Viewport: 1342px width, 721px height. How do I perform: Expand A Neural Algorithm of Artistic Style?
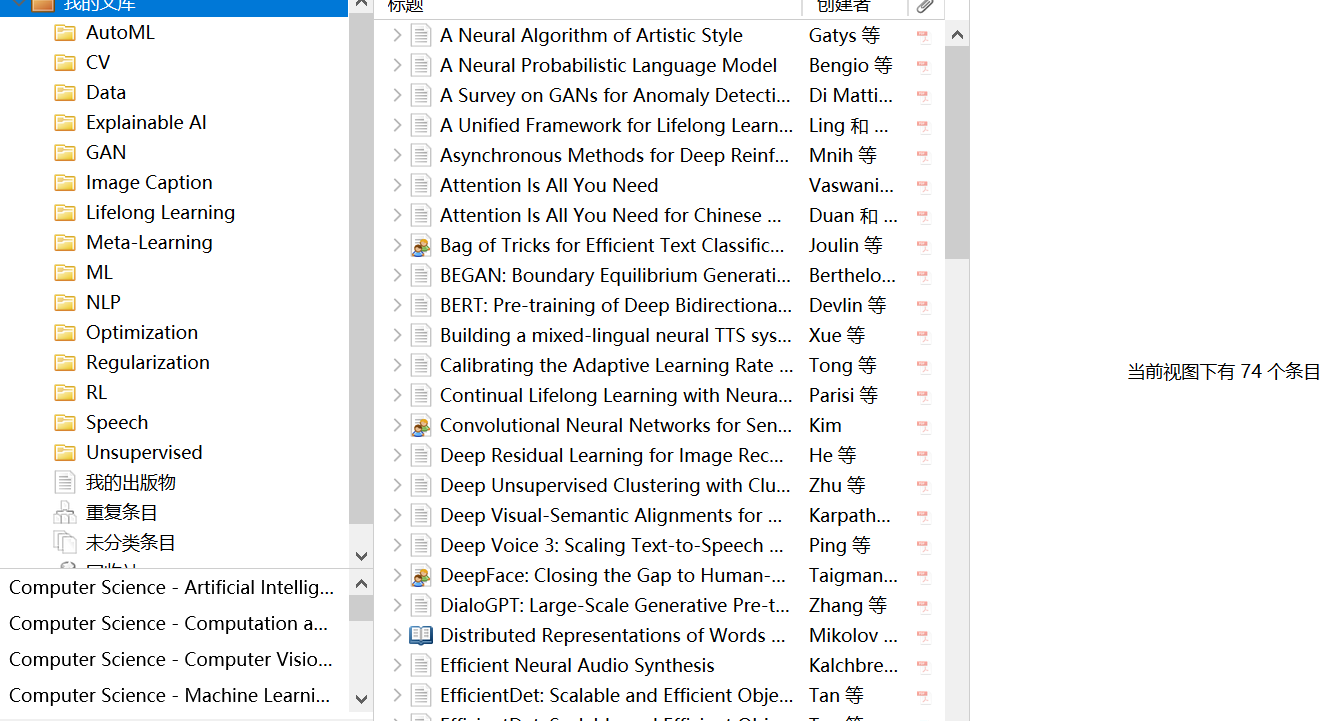[x=397, y=35]
